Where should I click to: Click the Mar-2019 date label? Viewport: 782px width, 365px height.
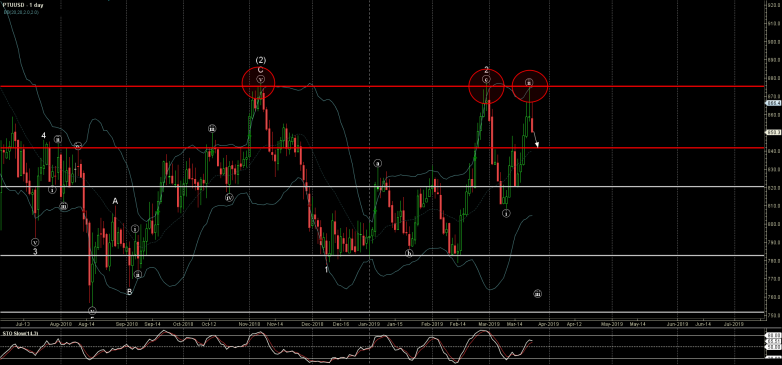489,324
